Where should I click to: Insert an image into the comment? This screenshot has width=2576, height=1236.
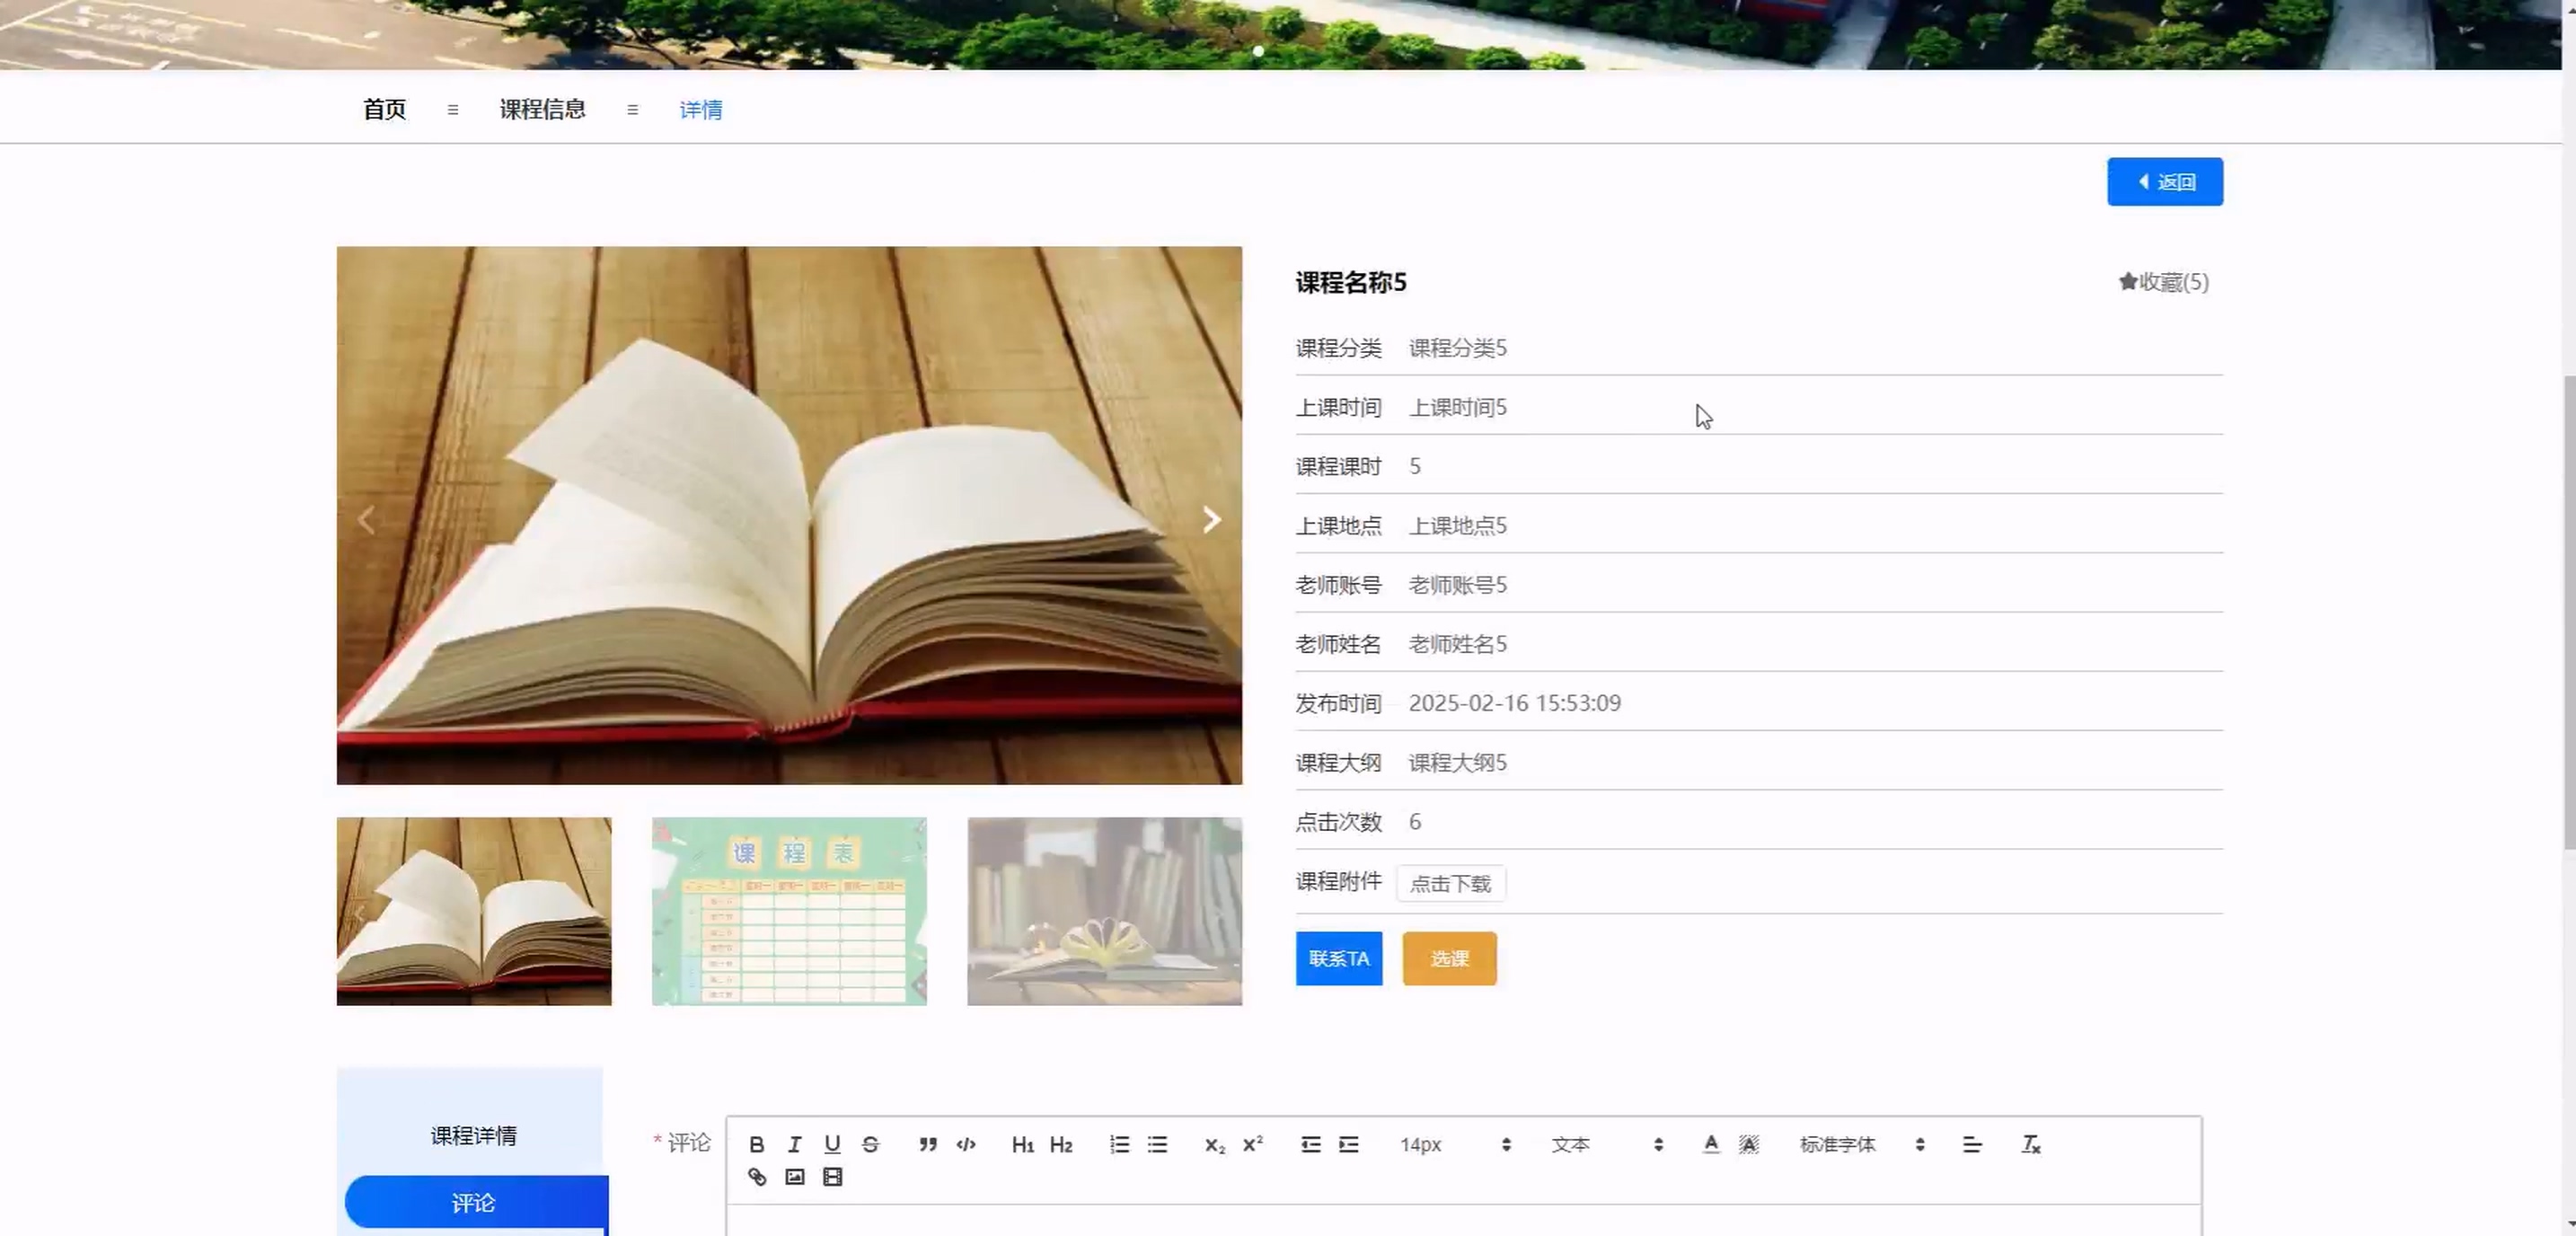(795, 1177)
